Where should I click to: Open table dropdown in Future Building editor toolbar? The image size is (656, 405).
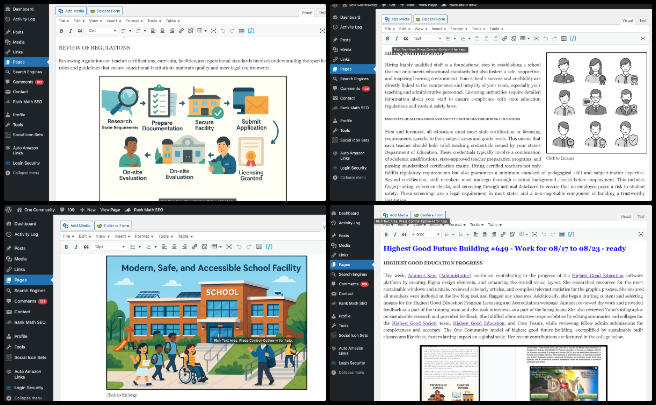[523, 234]
